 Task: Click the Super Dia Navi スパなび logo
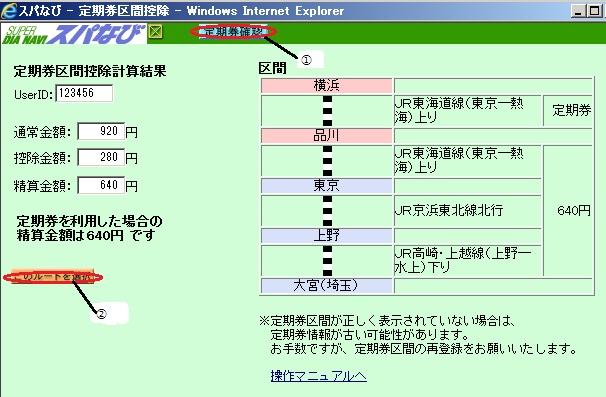pyautogui.click(x=74, y=34)
